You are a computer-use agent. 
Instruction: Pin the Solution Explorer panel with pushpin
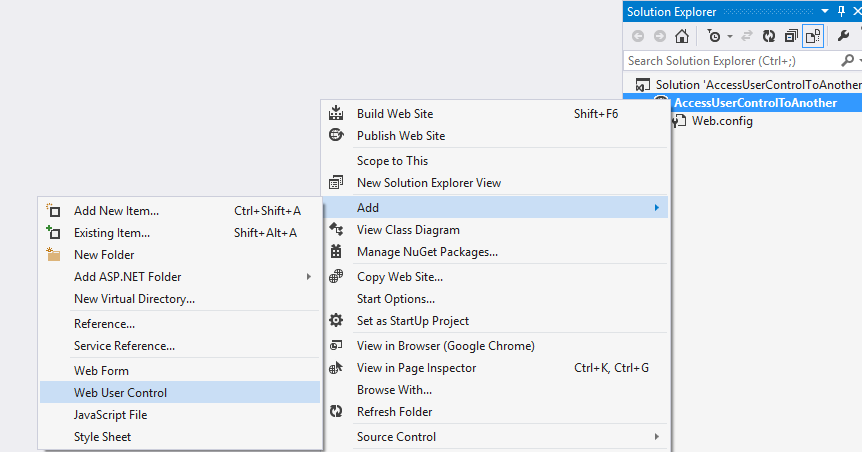[841, 11]
